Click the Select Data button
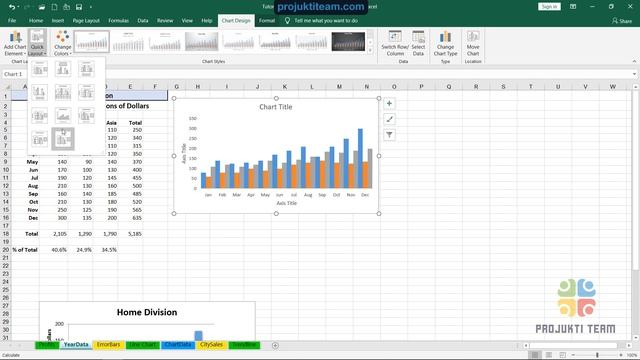 tap(418, 44)
